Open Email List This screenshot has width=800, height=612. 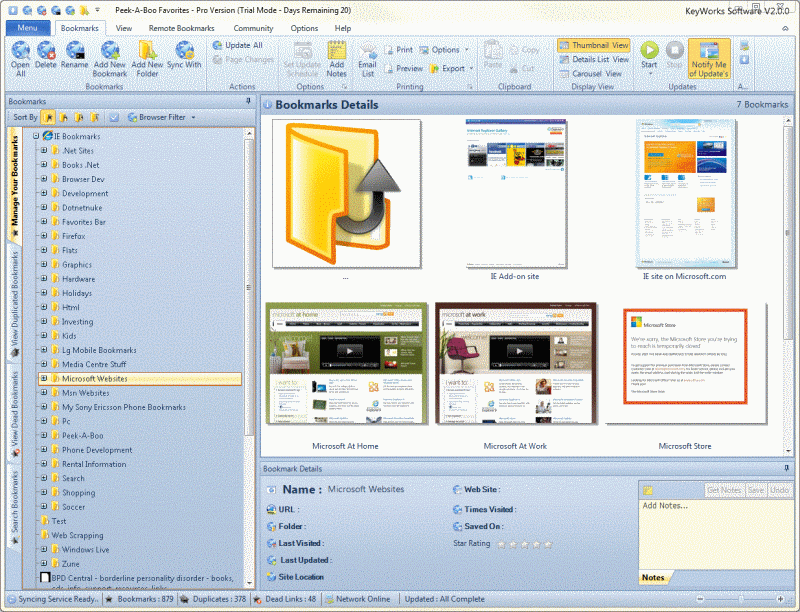pyautogui.click(x=367, y=59)
